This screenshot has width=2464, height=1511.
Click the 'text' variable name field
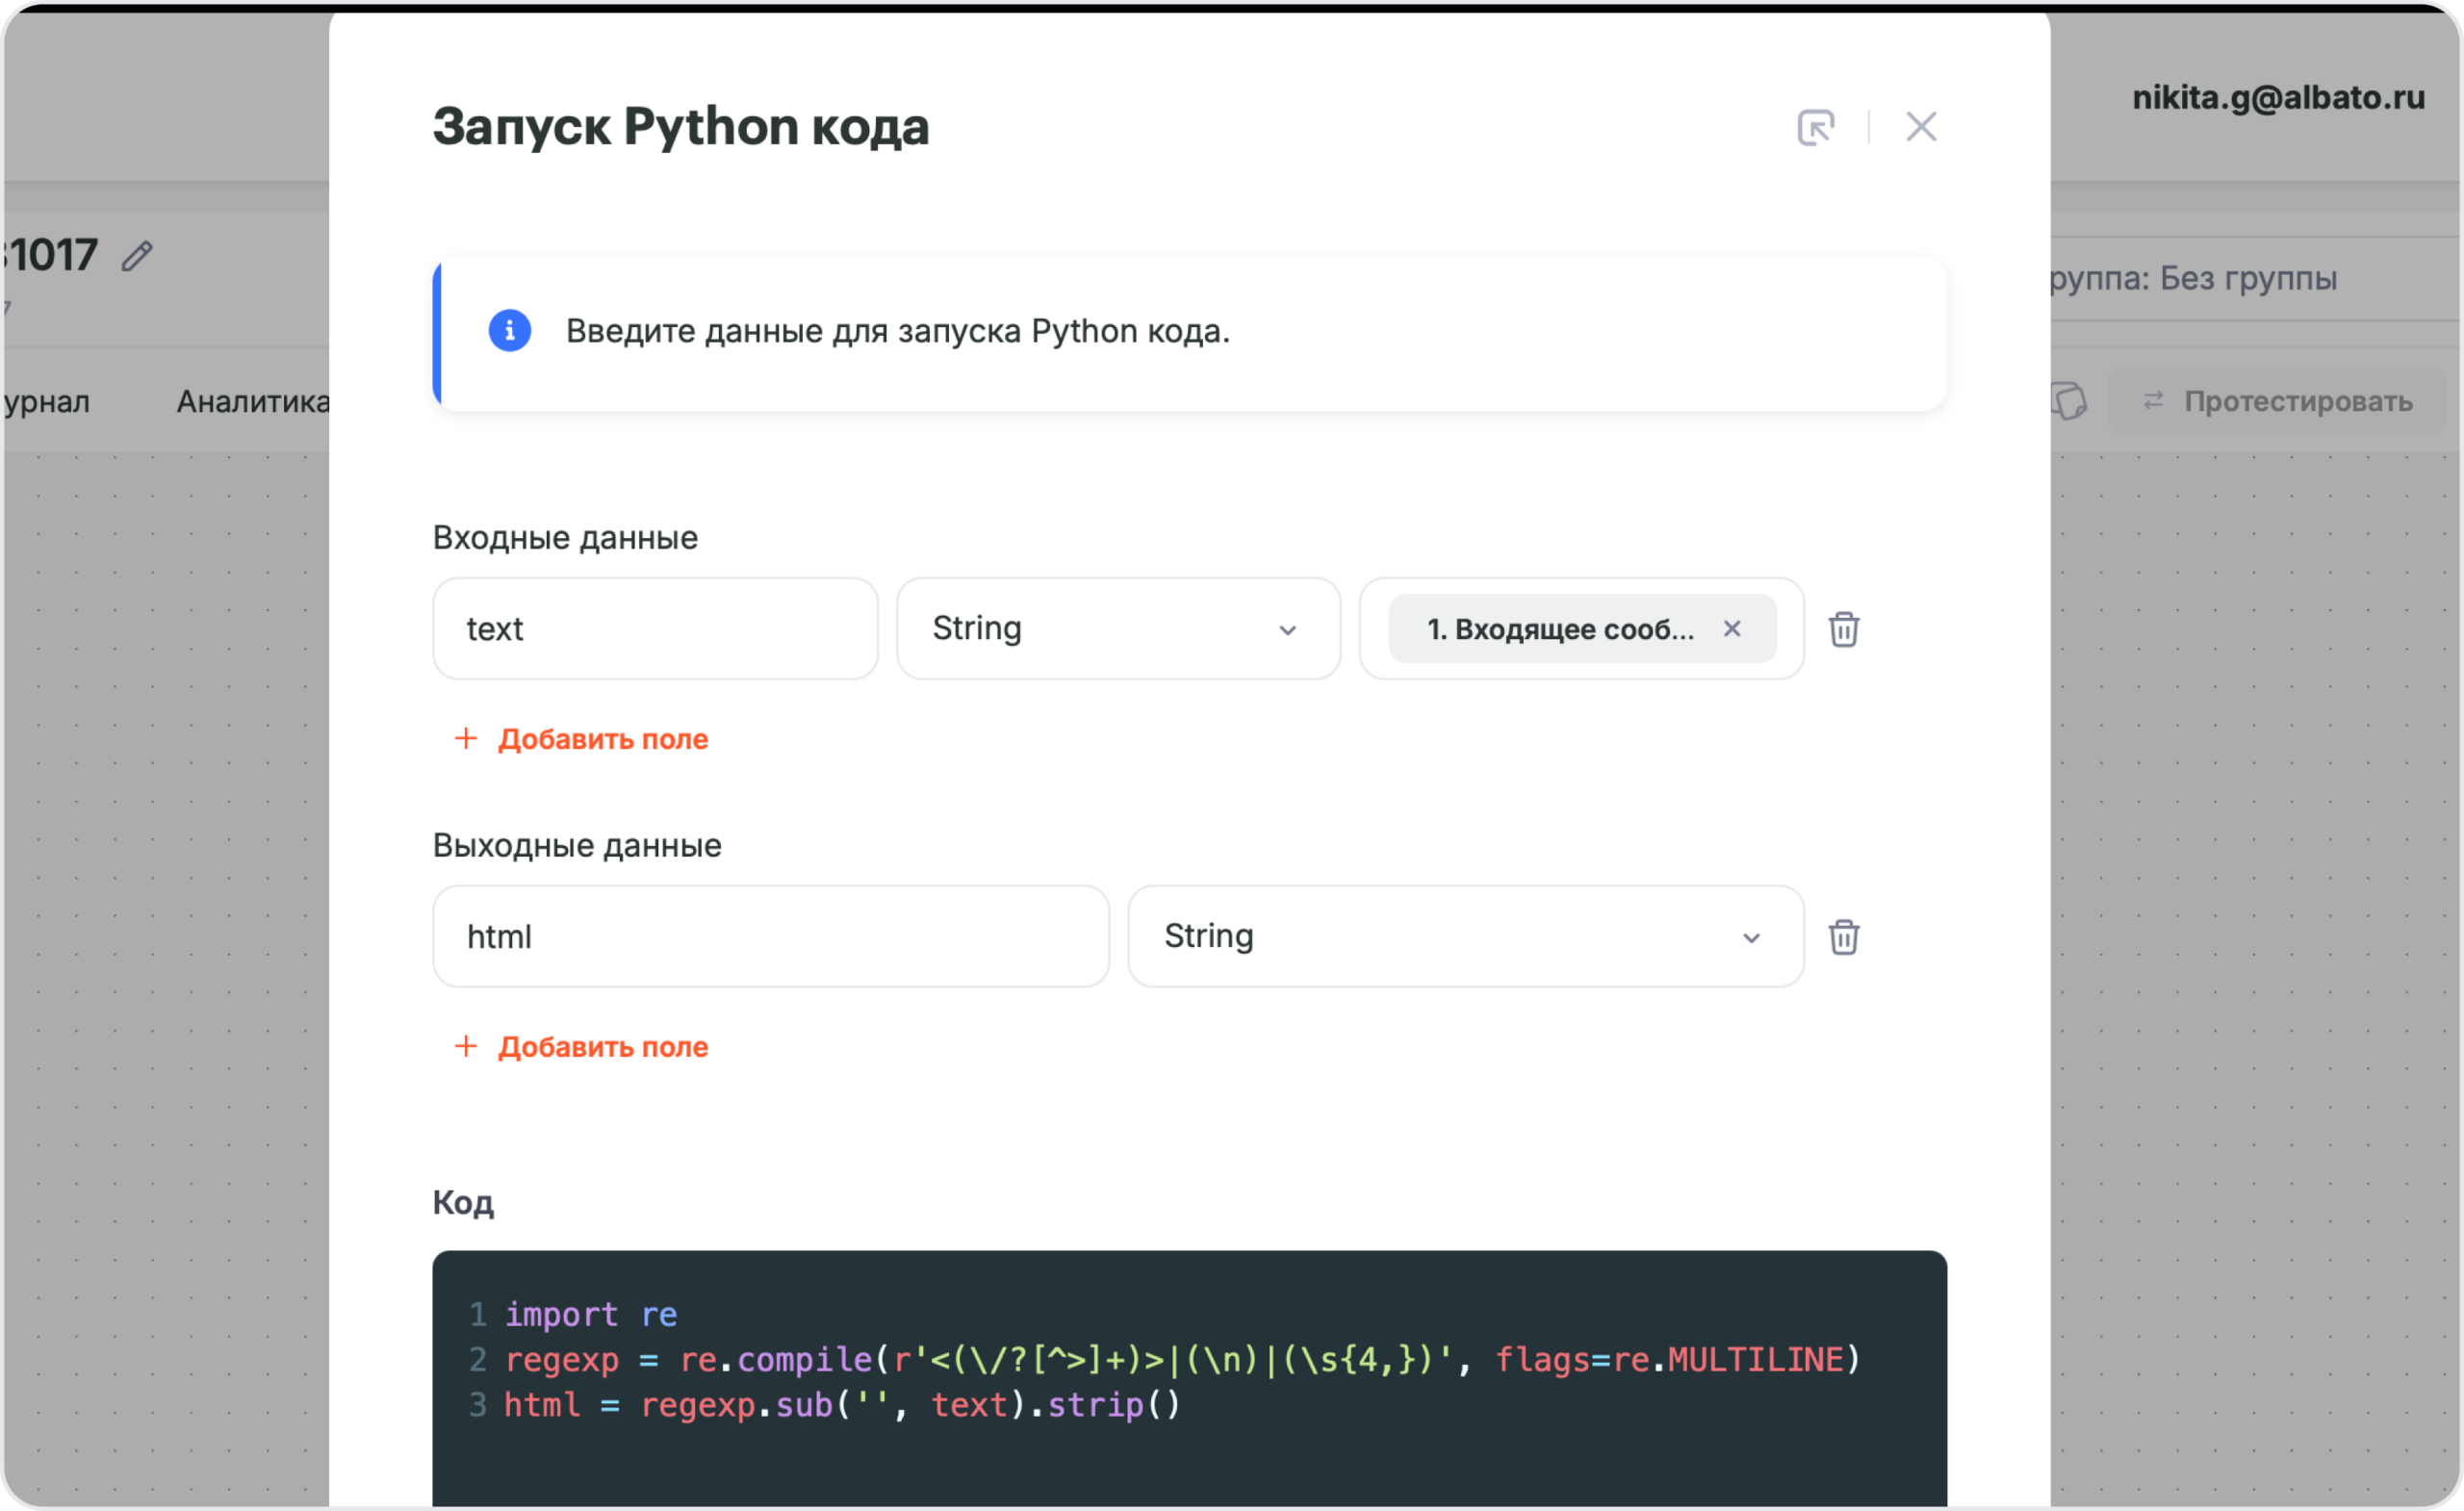pyautogui.click(x=655, y=629)
